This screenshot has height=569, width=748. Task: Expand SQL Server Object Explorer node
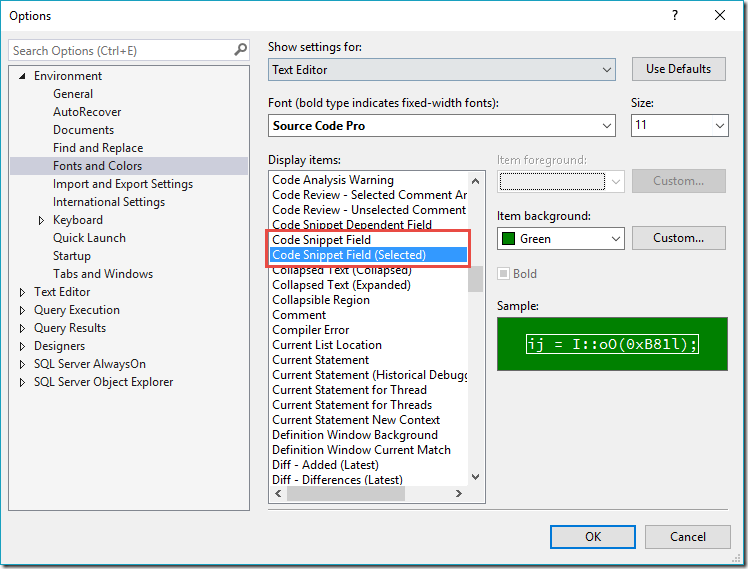point(22,382)
